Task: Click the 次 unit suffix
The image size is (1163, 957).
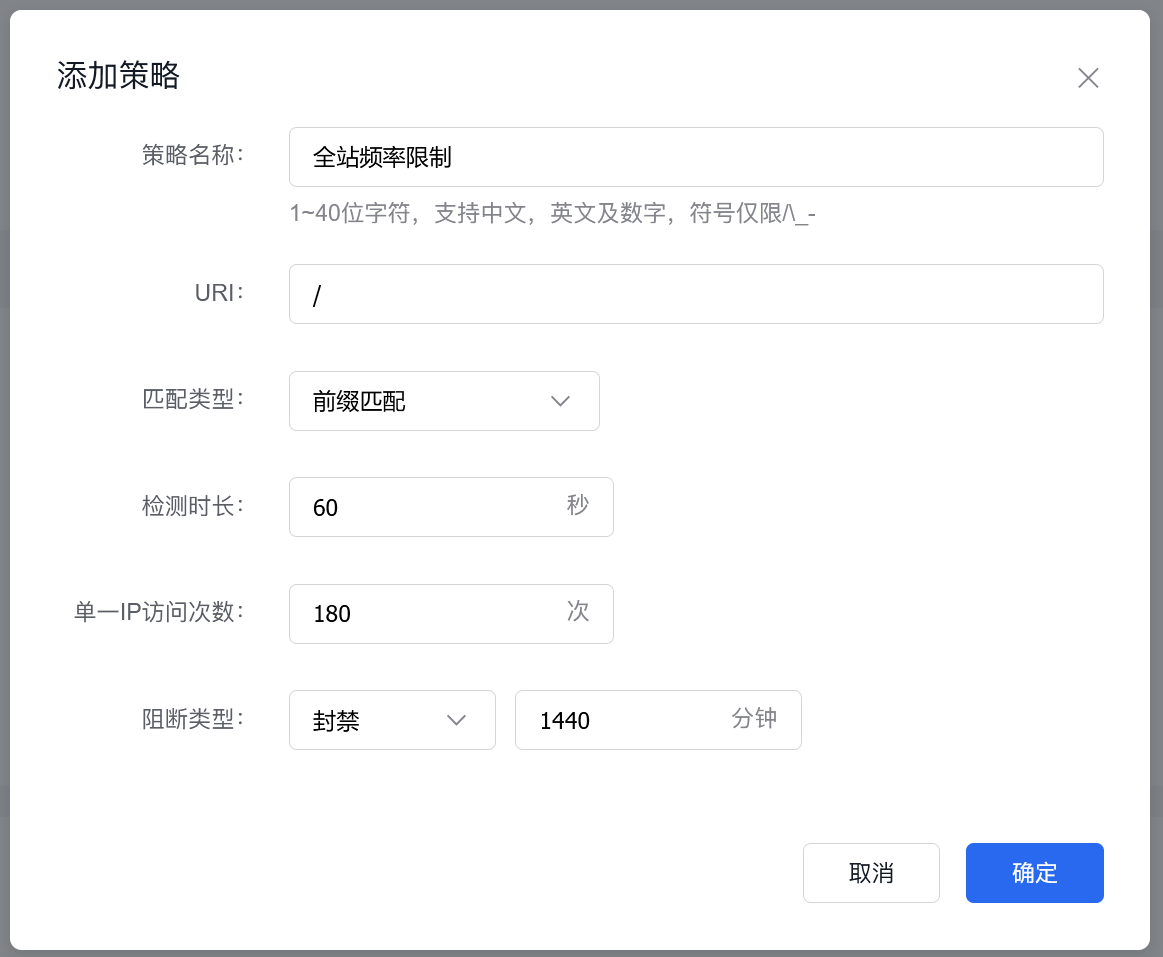Action: 578,611
